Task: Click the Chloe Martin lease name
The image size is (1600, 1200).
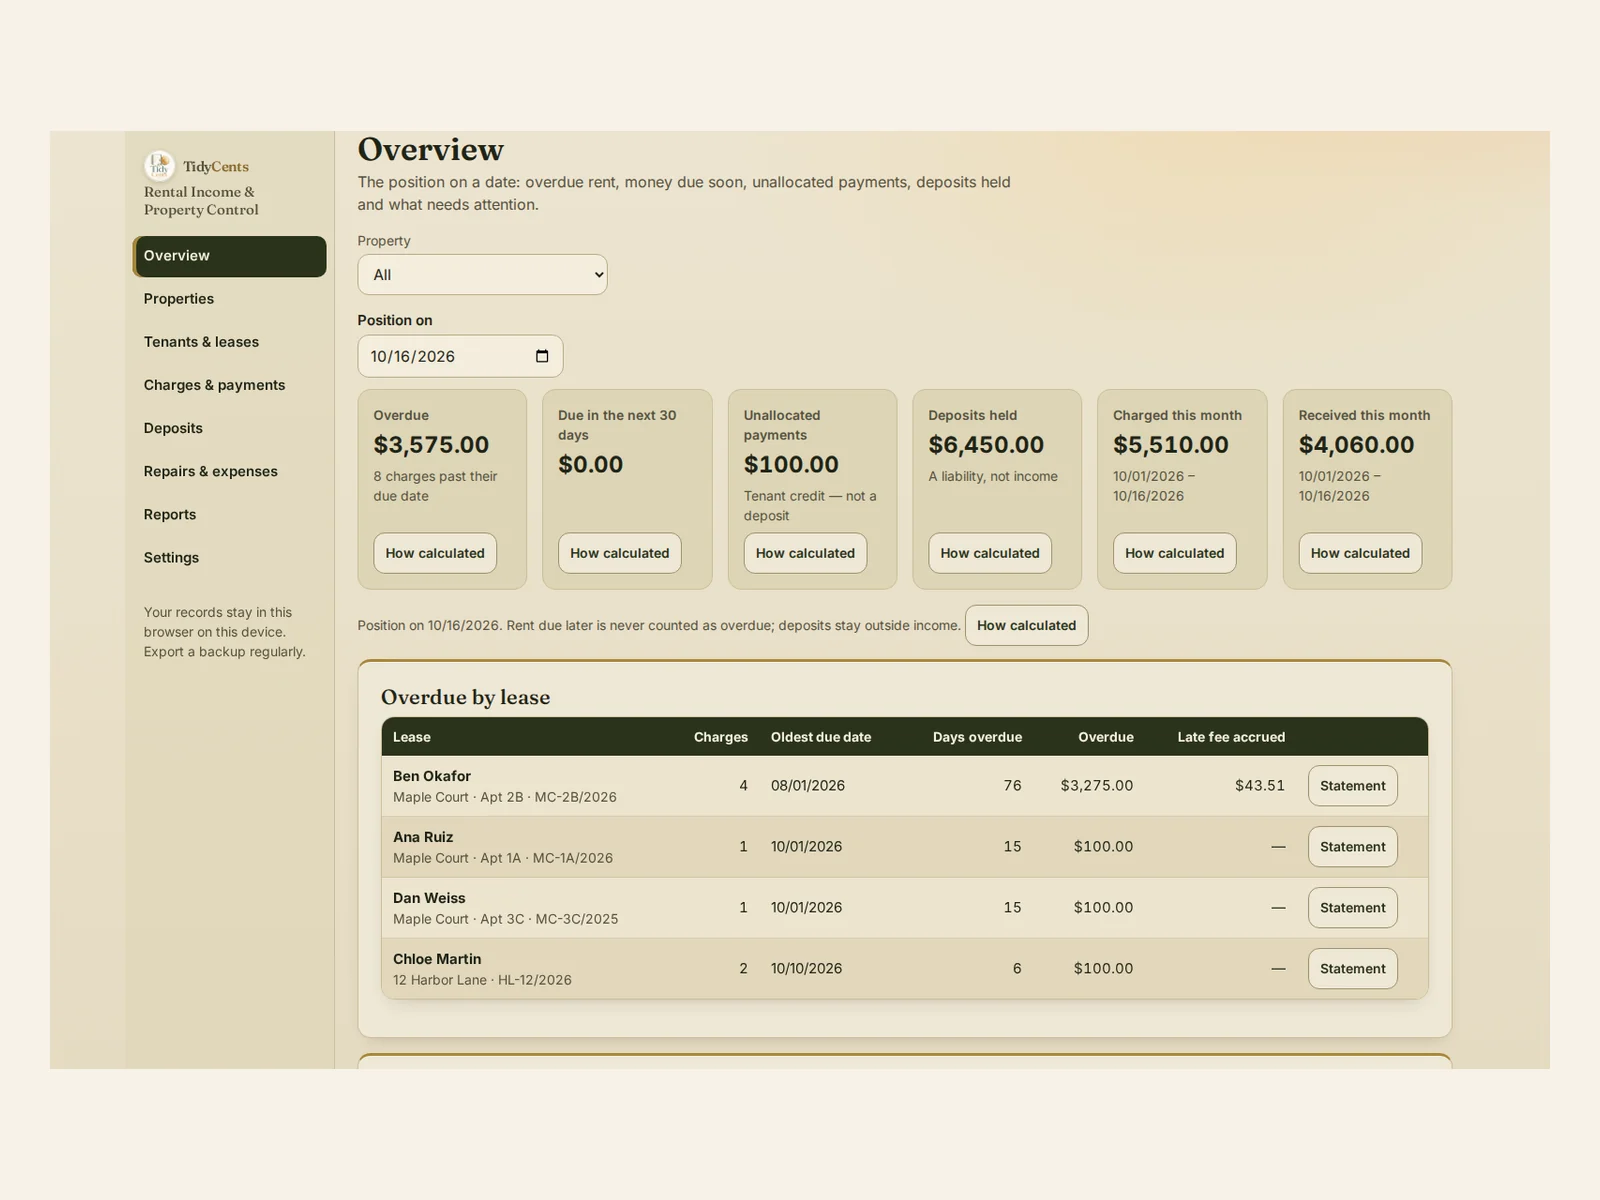Action: pyautogui.click(x=437, y=959)
